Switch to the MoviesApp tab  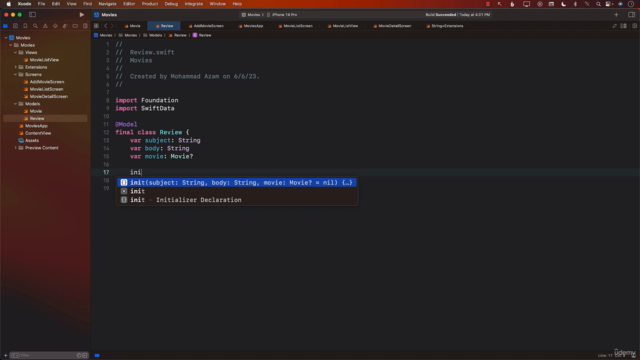[251, 26]
